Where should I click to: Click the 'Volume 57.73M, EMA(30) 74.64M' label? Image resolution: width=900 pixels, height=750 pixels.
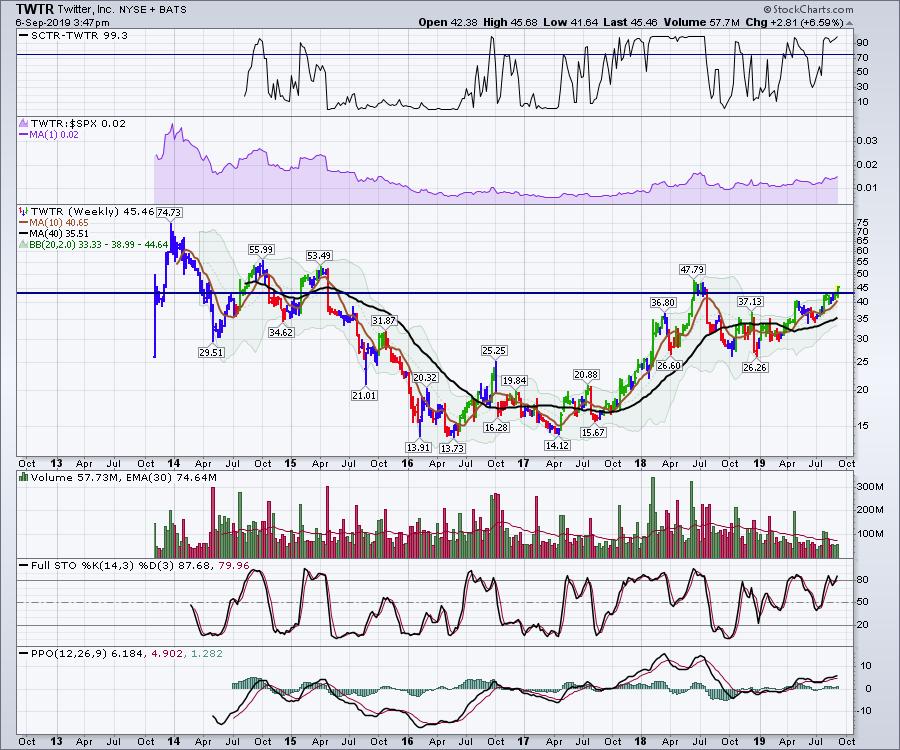tap(124, 477)
